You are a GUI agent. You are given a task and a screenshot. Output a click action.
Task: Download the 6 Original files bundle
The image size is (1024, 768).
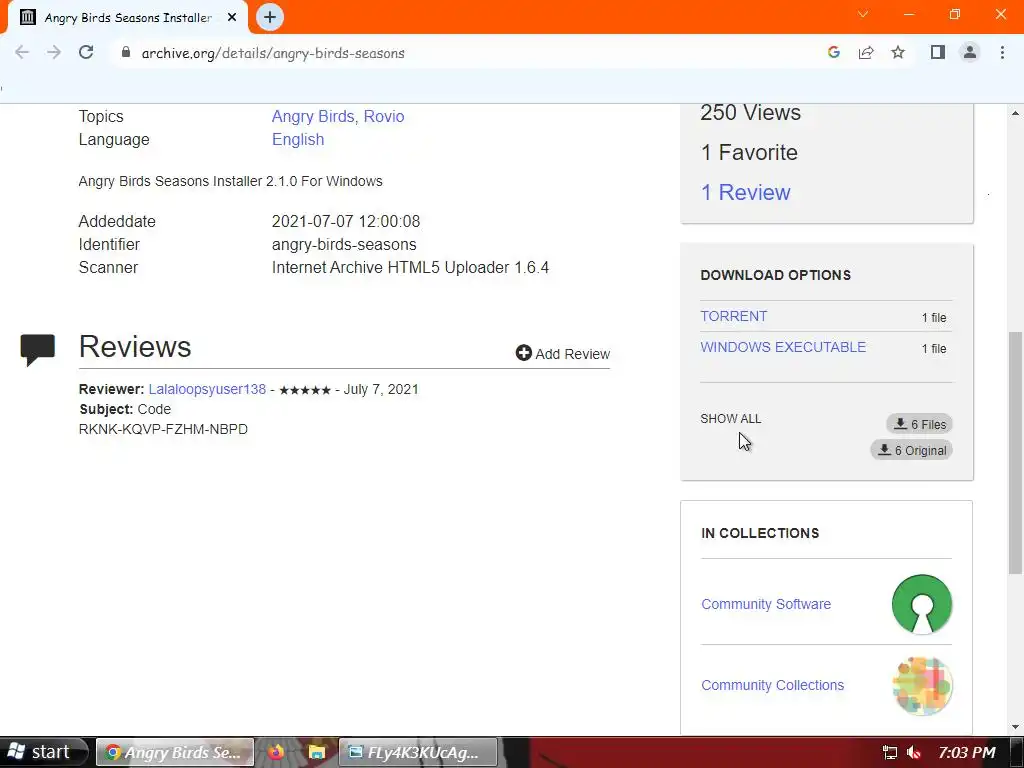coord(912,450)
